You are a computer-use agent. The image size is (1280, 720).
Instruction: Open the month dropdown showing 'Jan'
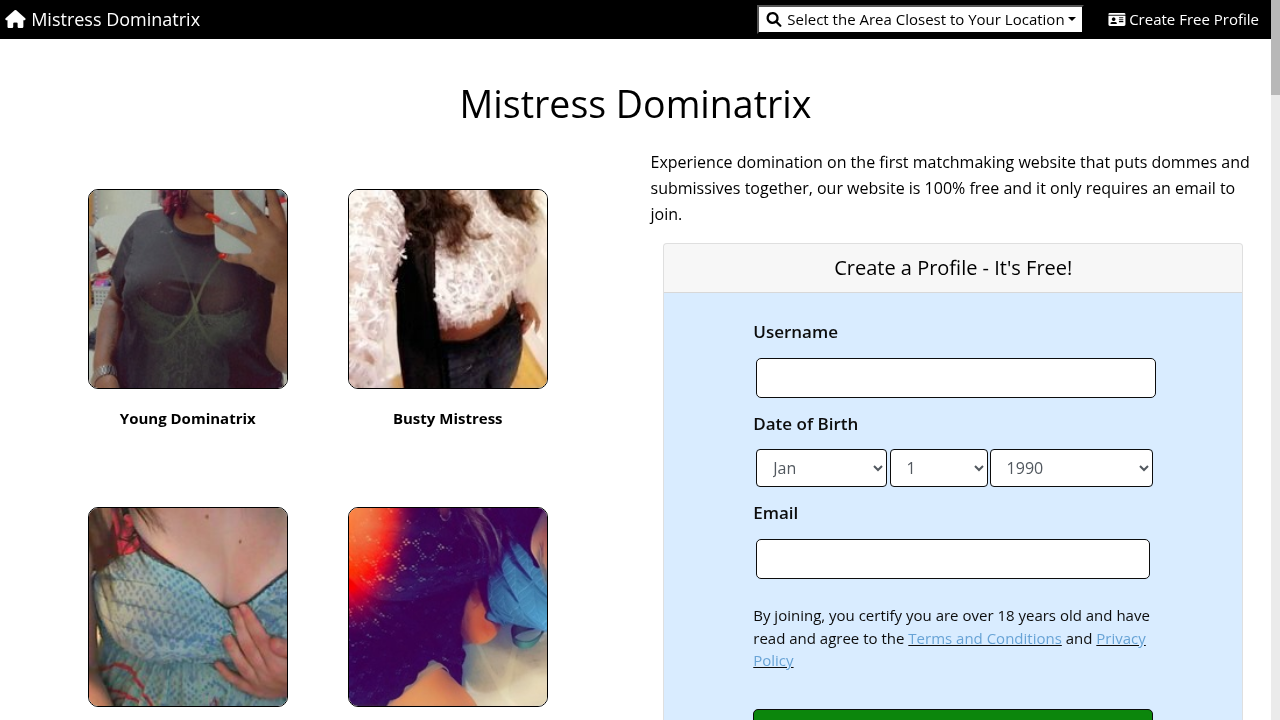tap(820, 468)
